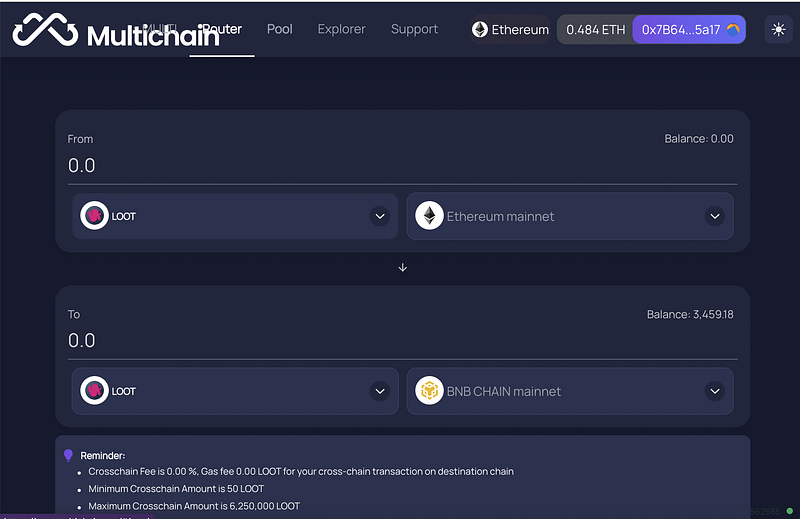
Task: Click the To label
Action: pyautogui.click(x=74, y=314)
